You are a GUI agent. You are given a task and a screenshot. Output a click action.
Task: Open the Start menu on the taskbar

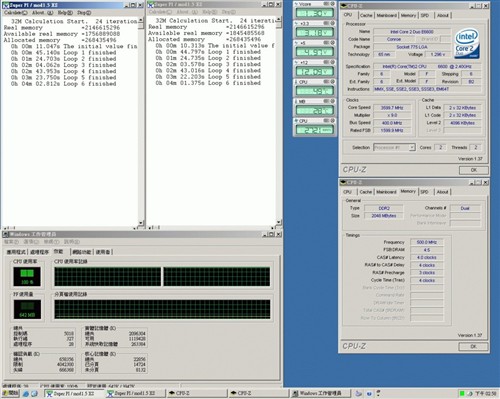(11, 393)
